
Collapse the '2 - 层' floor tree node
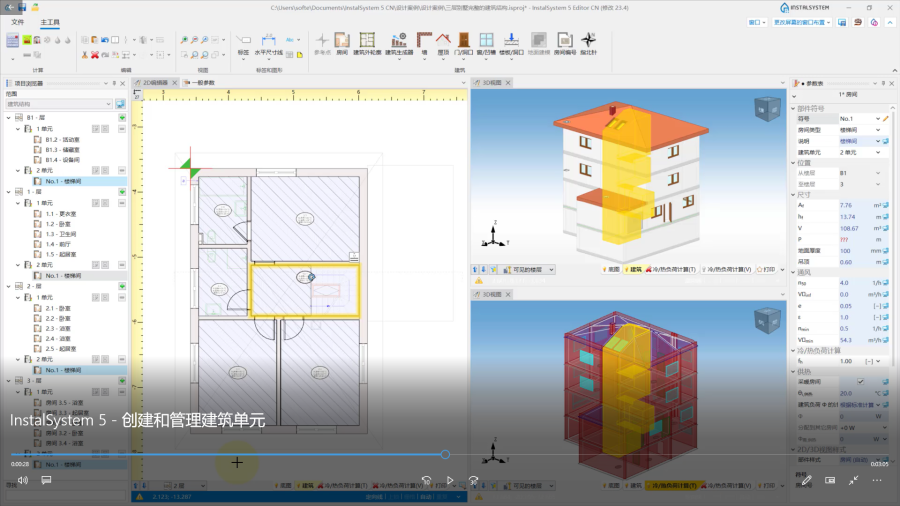[x=9, y=286]
